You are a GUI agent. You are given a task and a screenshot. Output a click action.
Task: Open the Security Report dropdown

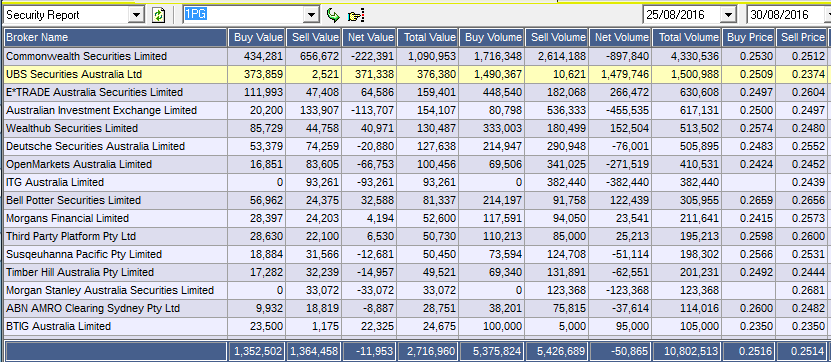(137, 15)
